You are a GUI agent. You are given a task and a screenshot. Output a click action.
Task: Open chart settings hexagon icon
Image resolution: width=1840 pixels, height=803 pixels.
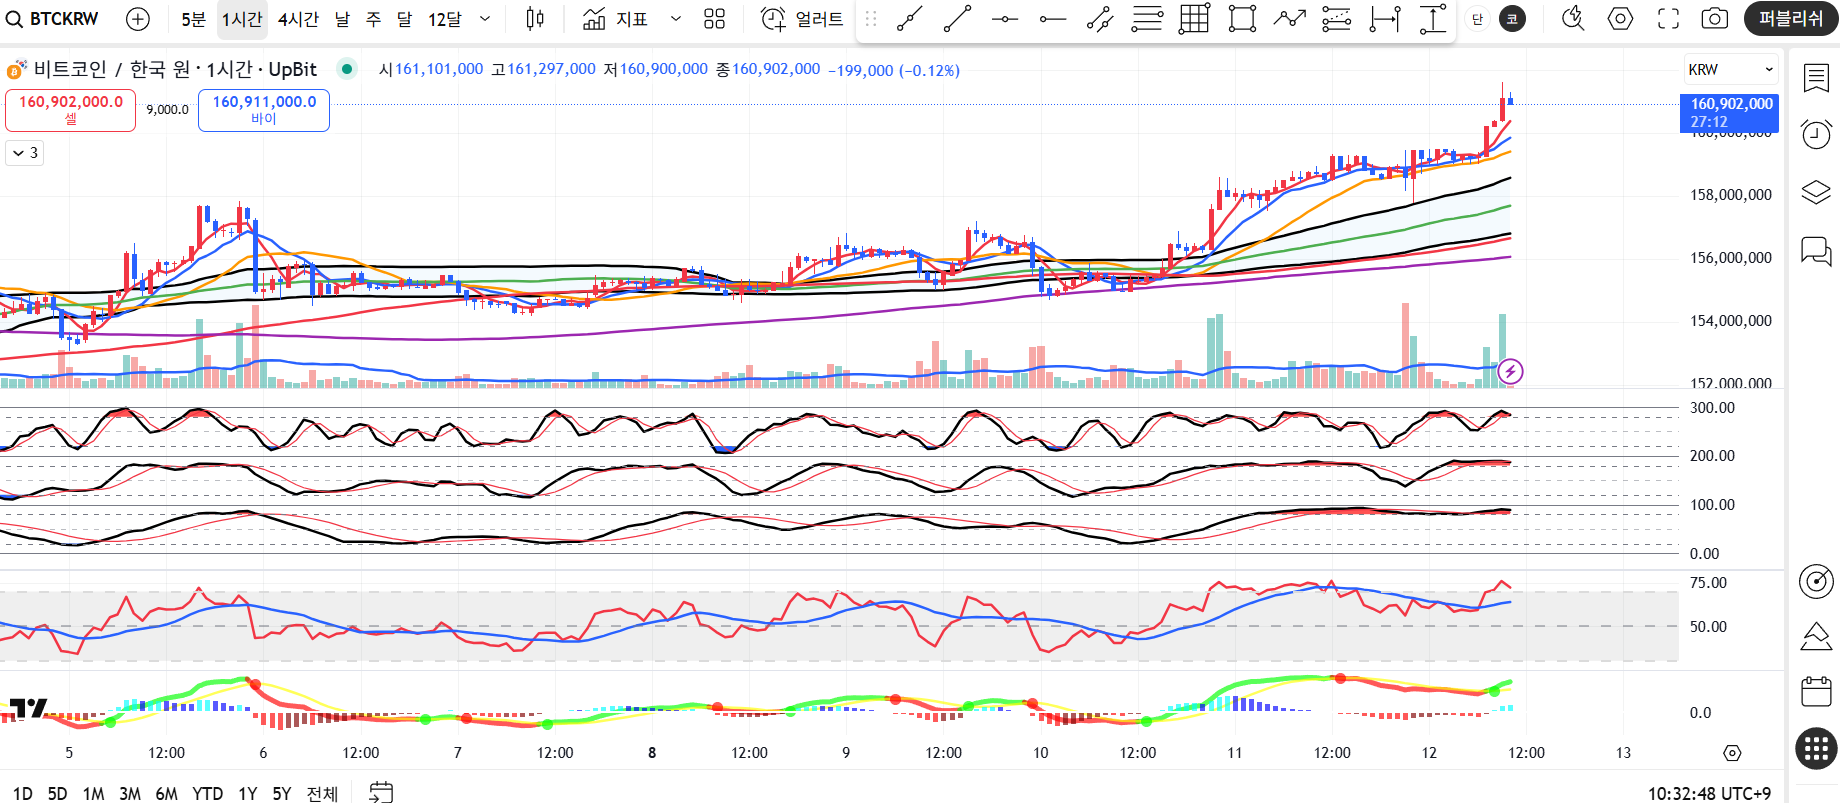(1621, 19)
